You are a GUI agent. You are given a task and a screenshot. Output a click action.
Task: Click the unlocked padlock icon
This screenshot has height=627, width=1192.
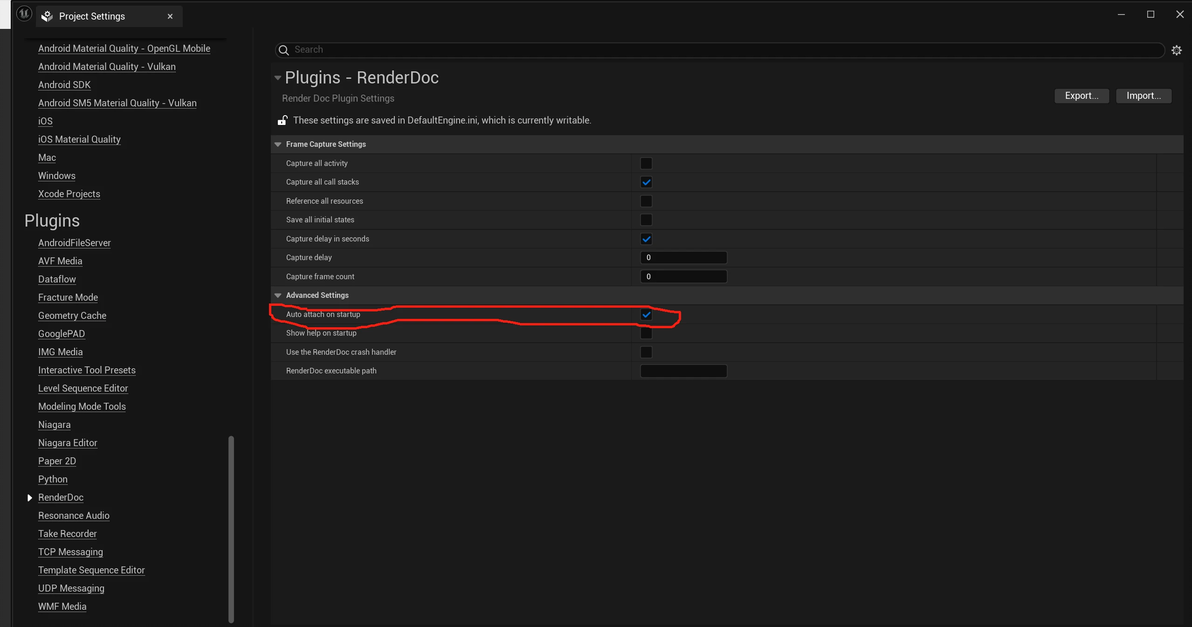pyautogui.click(x=283, y=121)
